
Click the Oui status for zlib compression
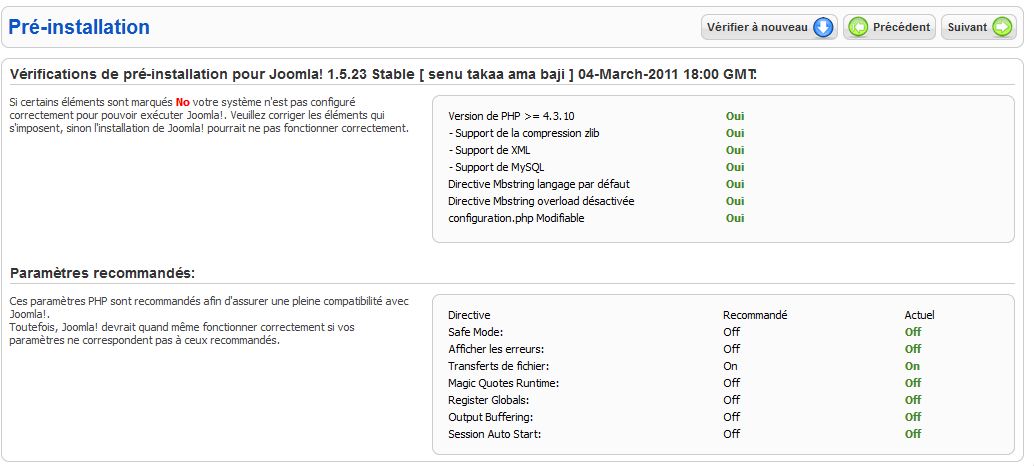(x=735, y=133)
